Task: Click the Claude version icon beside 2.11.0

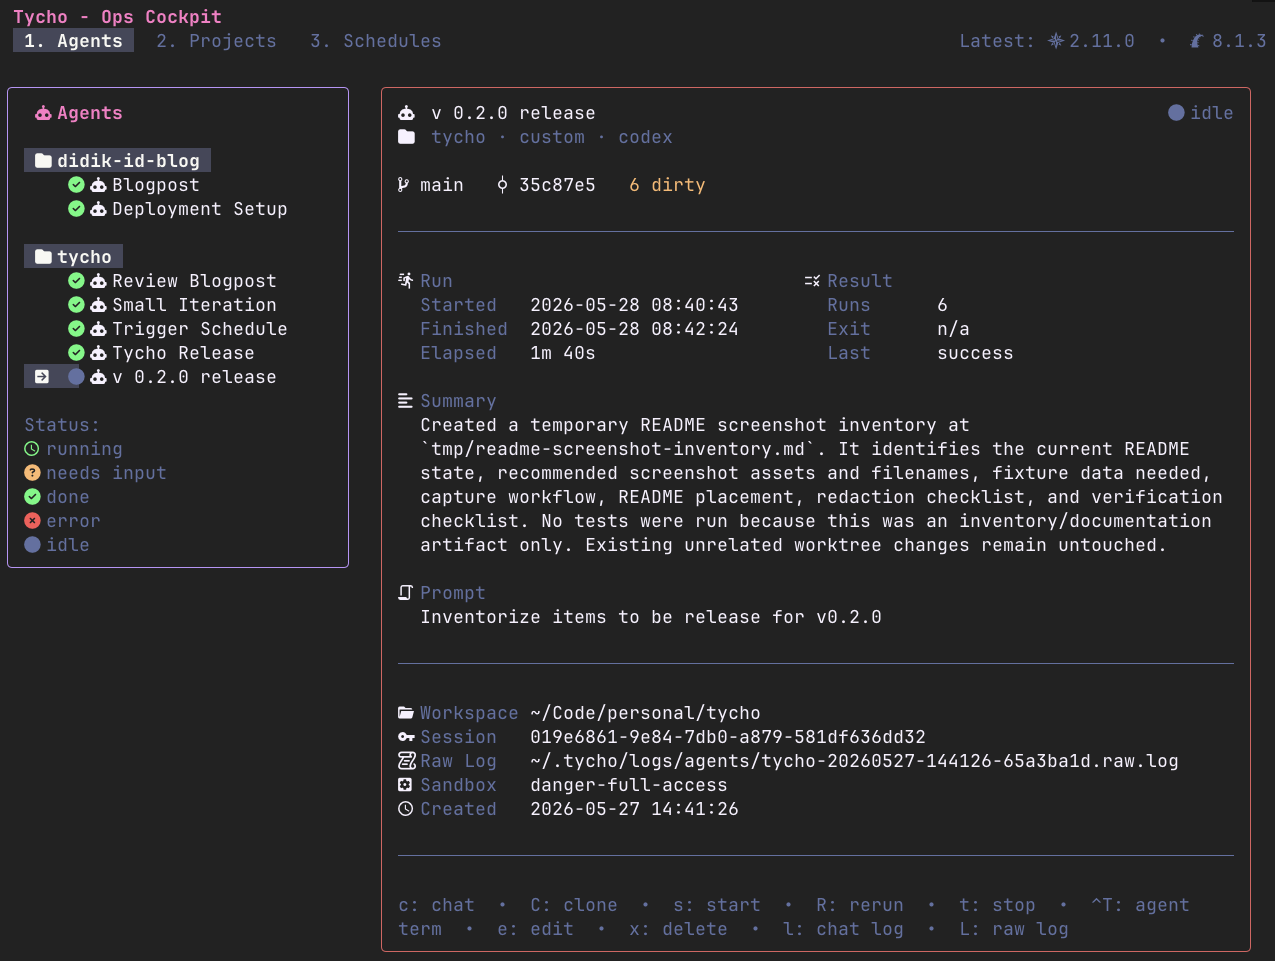Action: pos(1056,41)
